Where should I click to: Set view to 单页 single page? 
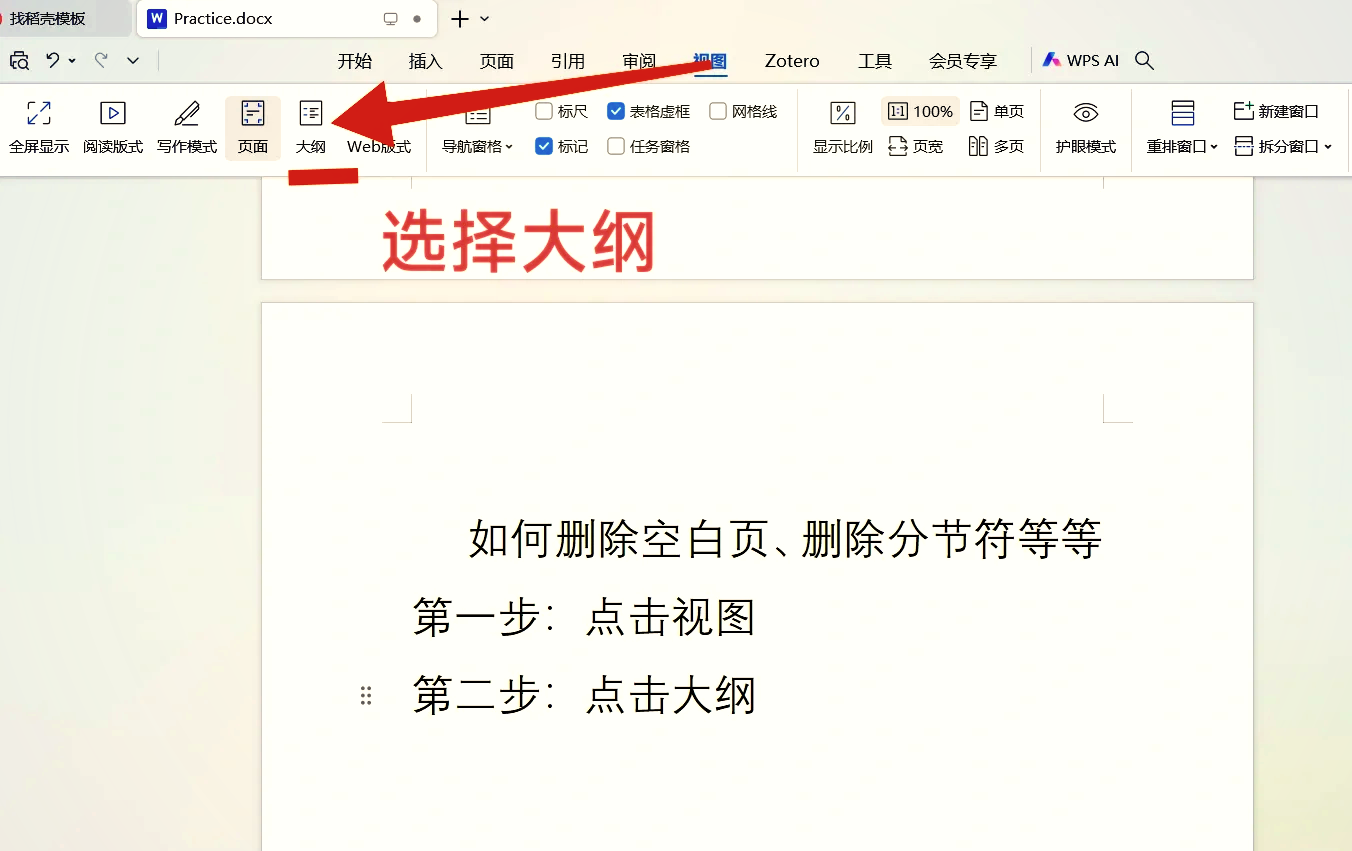point(997,110)
